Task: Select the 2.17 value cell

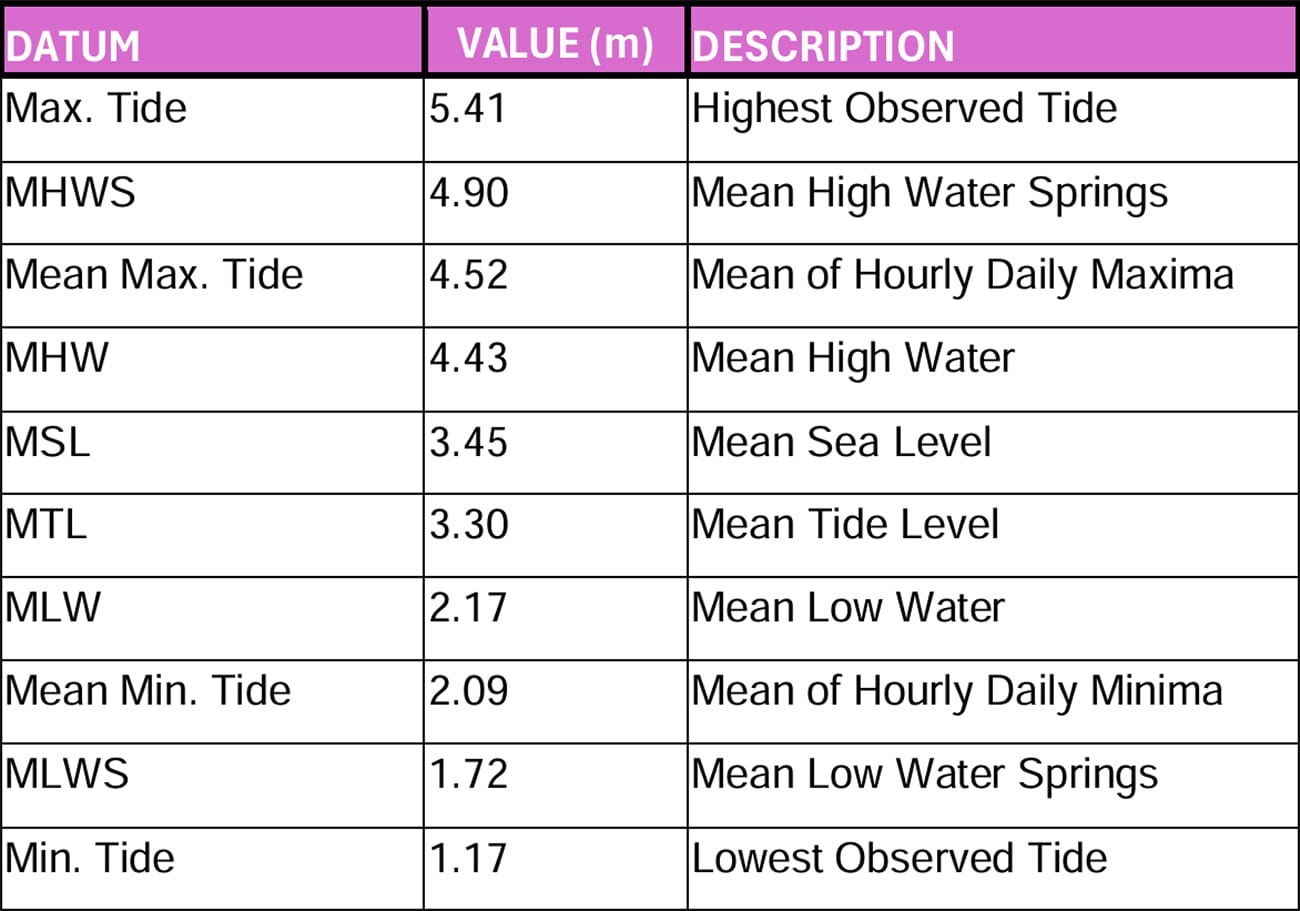Action: [x=468, y=607]
